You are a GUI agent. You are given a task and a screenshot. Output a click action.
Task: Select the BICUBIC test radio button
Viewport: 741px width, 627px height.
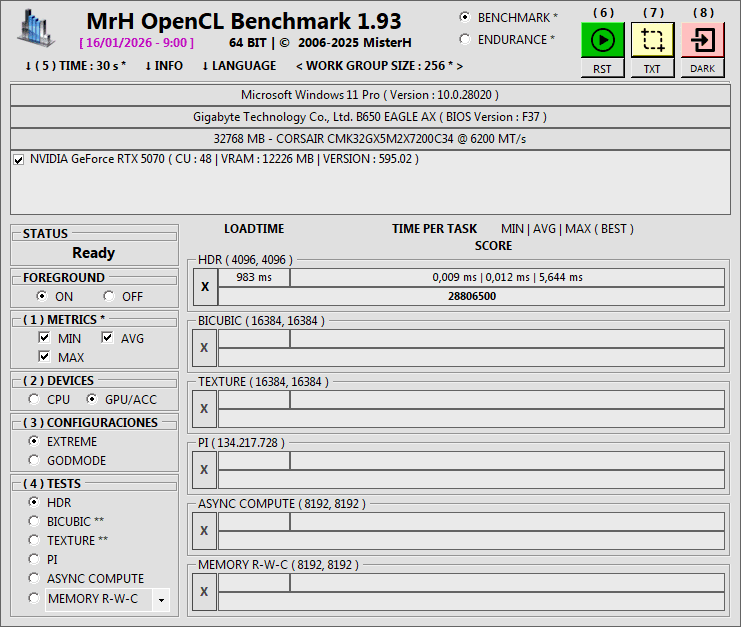pos(34,521)
